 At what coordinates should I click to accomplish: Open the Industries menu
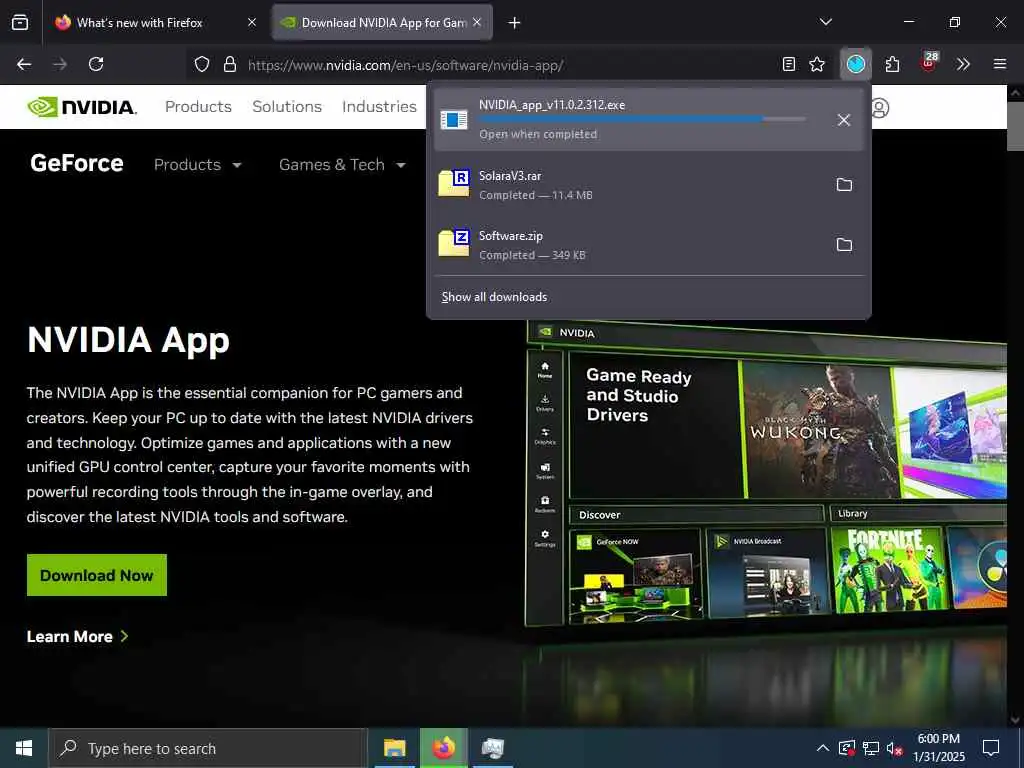point(379,106)
